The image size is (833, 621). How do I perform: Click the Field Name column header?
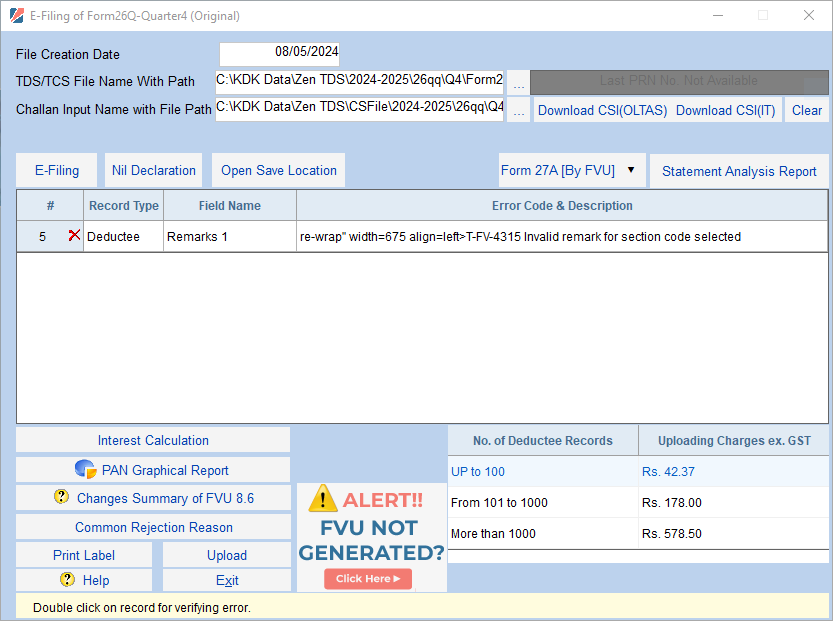coord(230,206)
